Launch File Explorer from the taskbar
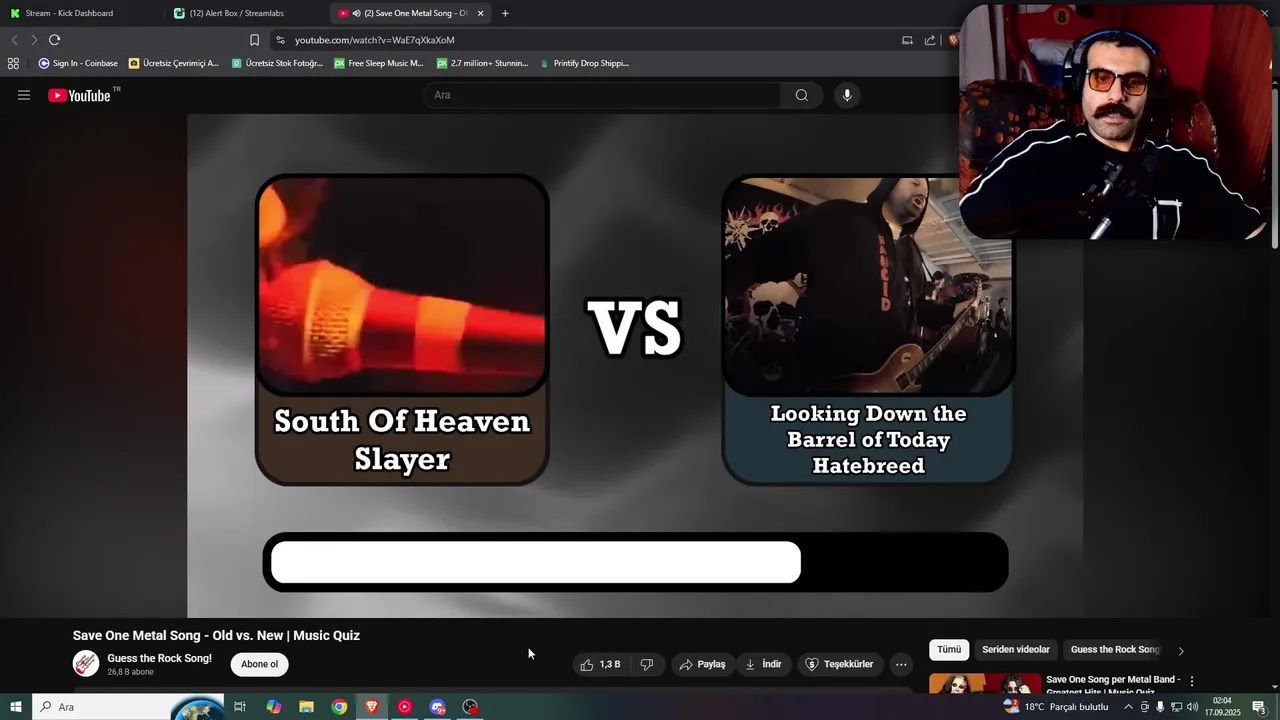Image resolution: width=1280 pixels, height=720 pixels. (x=306, y=707)
